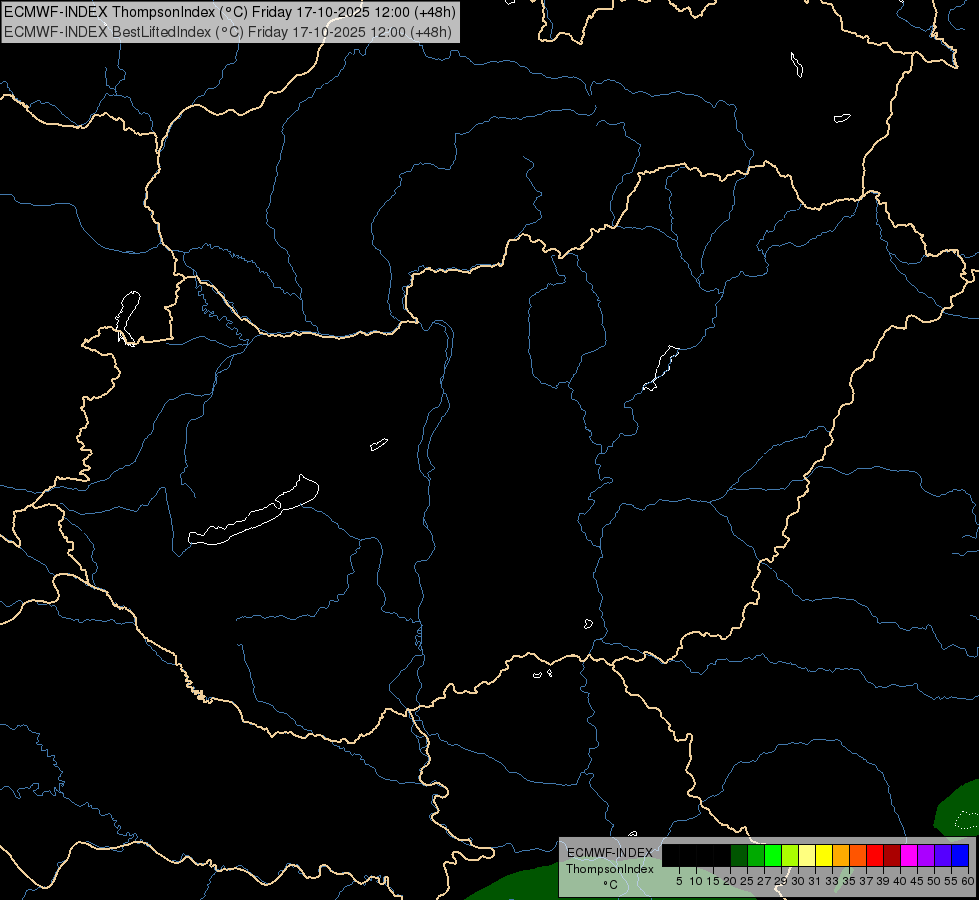Click the small white lake outline northeast of Balaton
This screenshot has height=900, width=979.
378,444
